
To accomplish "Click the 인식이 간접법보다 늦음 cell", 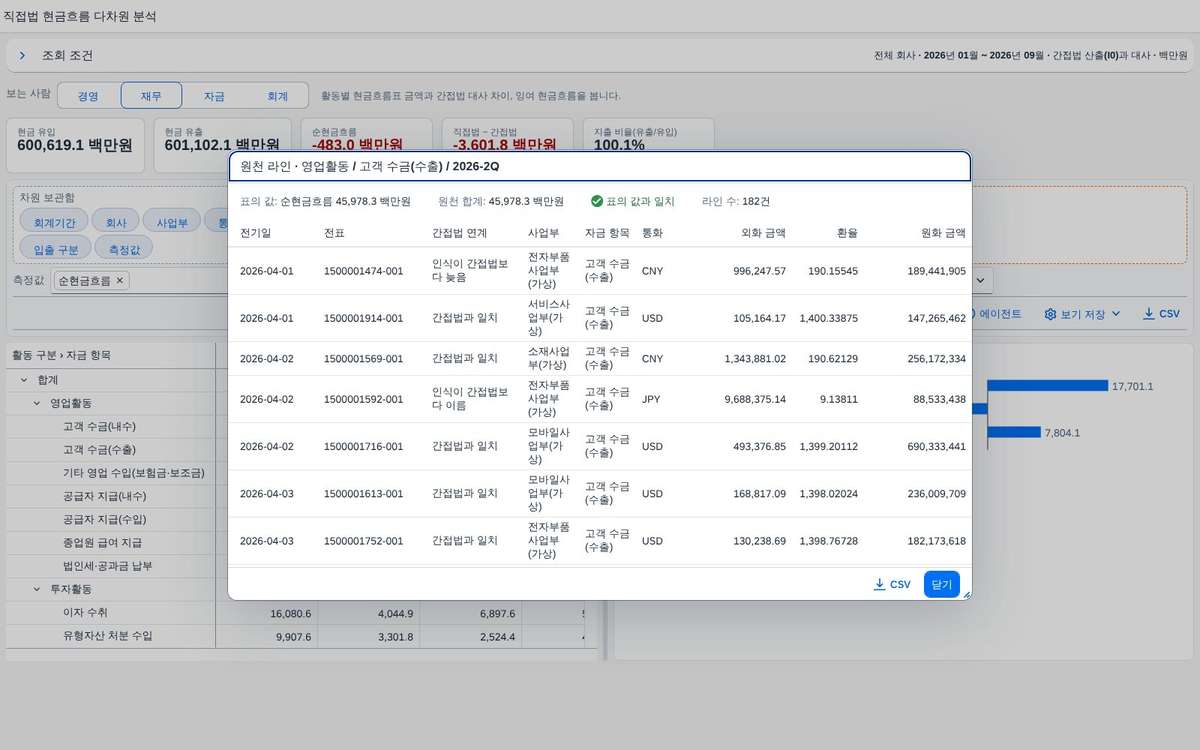I will point(471,271).
